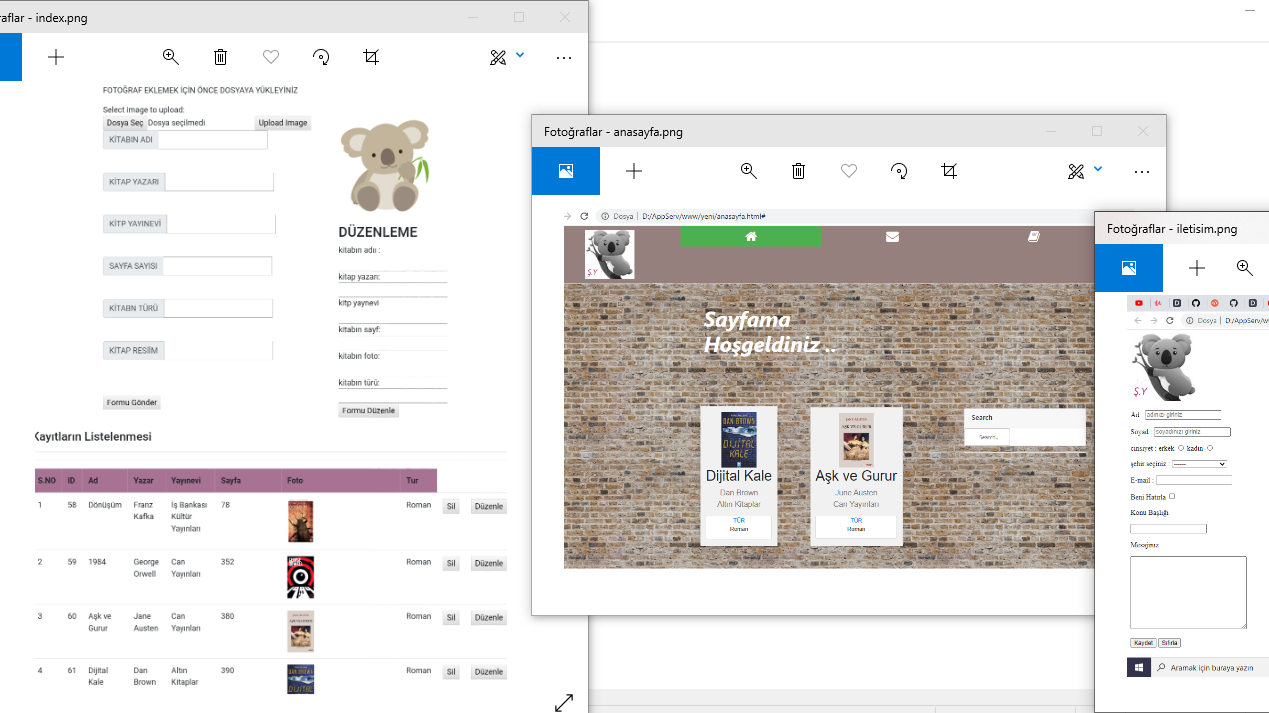This screenshot has height=713, width=1269.
Task: Click the Mesajınız text area
Action: click(x=1188, y=593)
